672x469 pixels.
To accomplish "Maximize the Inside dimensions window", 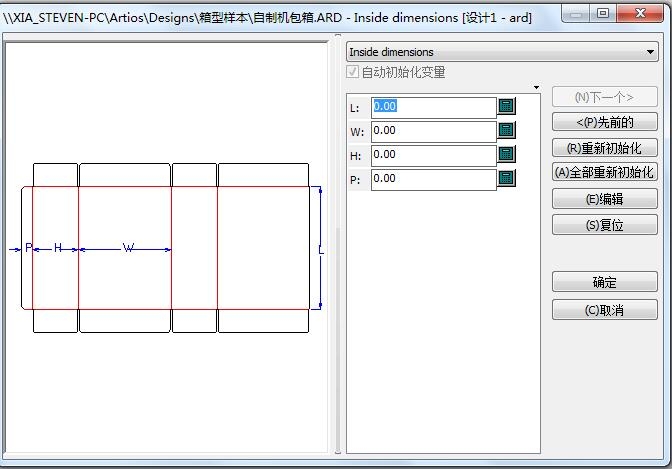I will click(x=603, y=13).
